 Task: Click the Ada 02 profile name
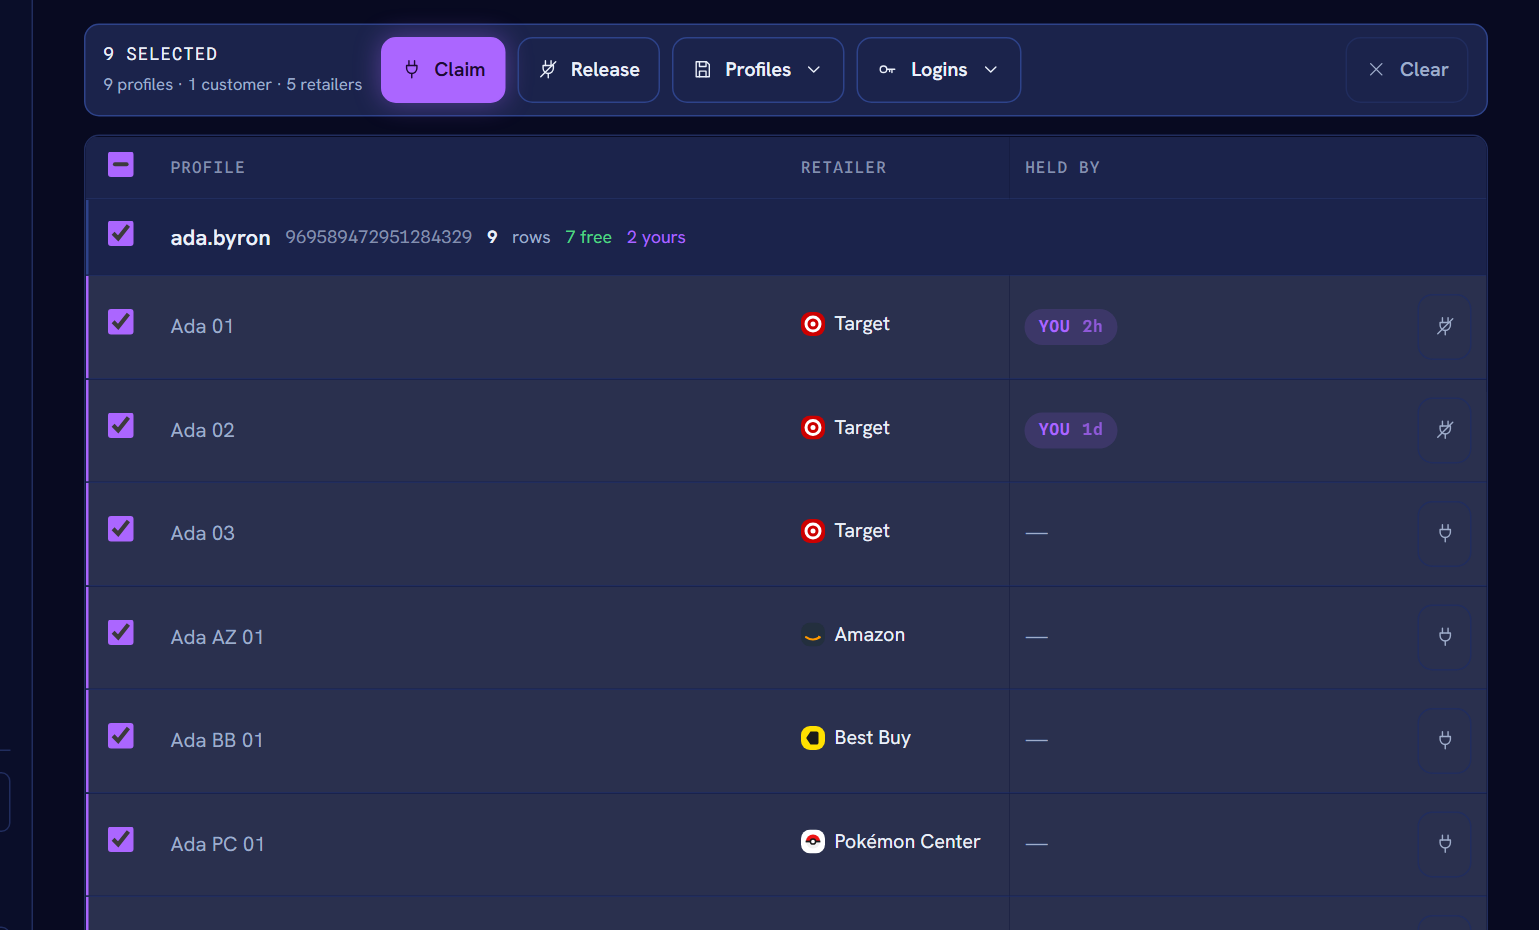pyautogui.click(x=203, y=431)
